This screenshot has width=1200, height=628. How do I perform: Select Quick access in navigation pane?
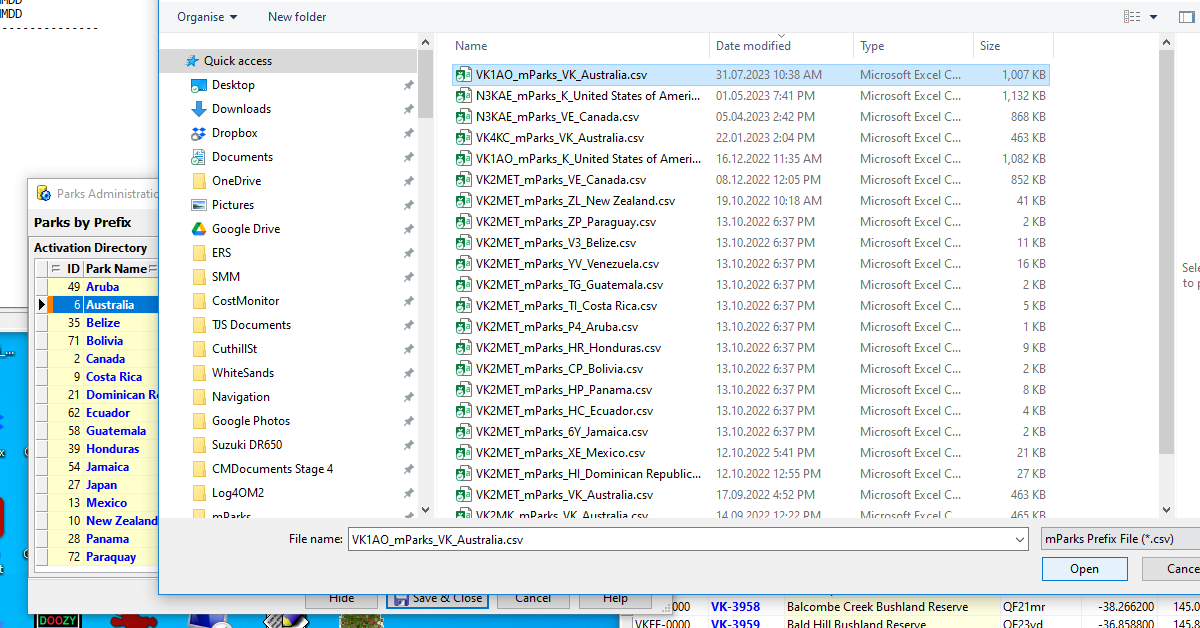click(x=237, y=61)
